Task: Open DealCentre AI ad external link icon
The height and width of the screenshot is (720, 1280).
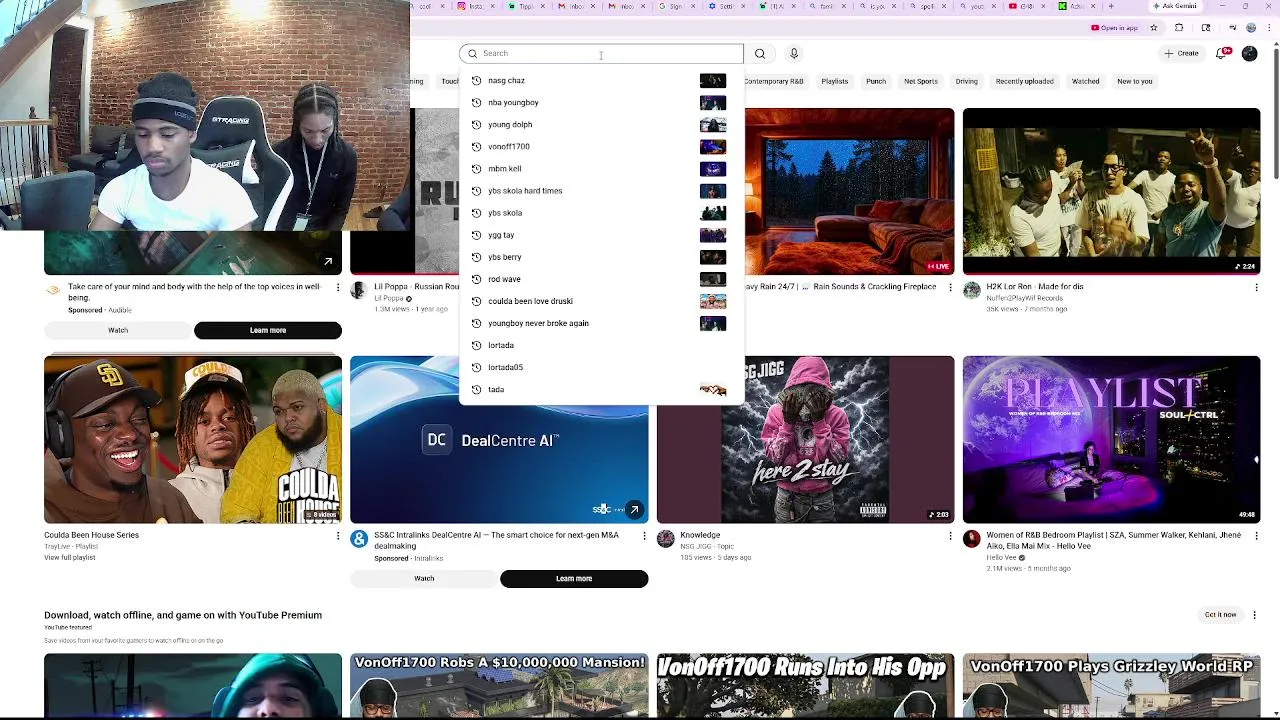Action: (634, 510)
